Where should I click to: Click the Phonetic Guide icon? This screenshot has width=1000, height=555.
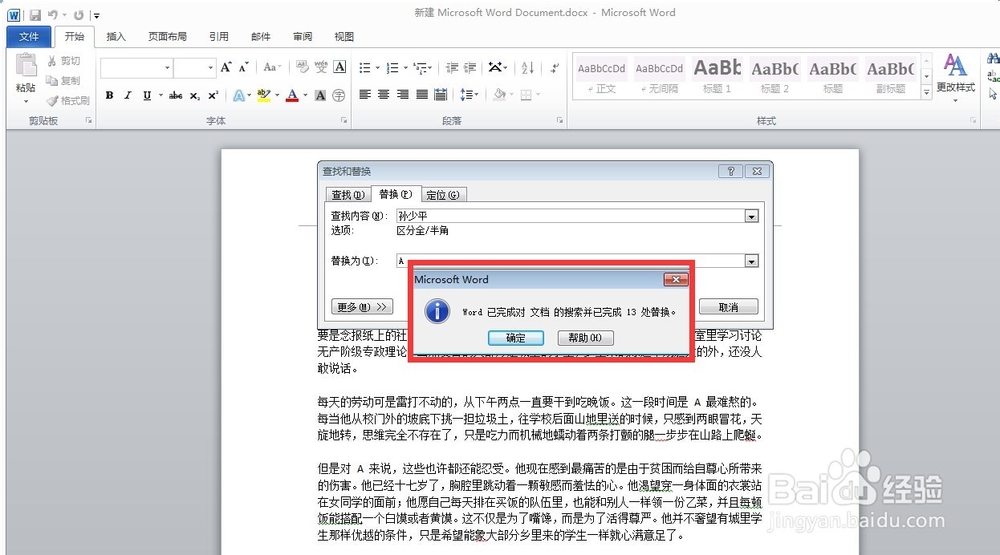321,67
